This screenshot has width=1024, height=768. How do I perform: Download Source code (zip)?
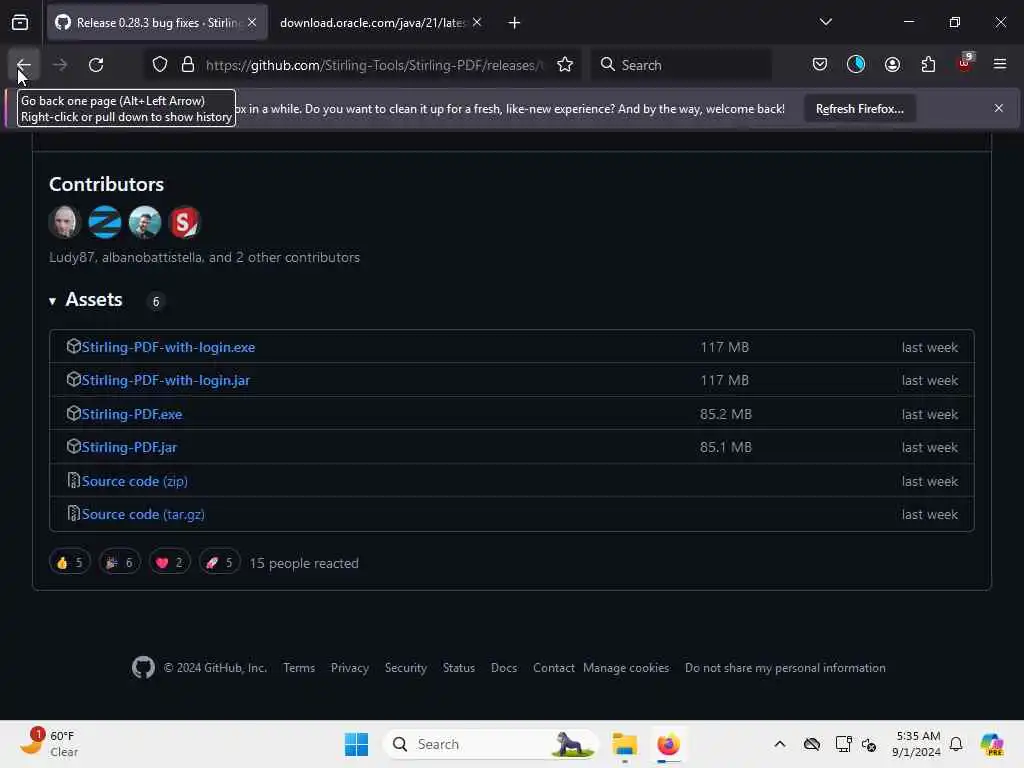[x=135, y=481]
